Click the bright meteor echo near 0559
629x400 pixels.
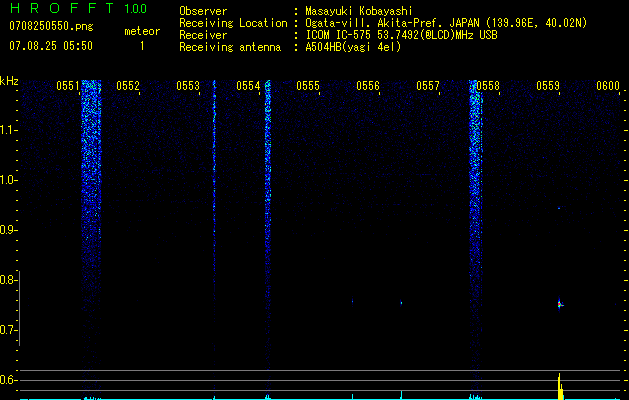pos(560,304)
